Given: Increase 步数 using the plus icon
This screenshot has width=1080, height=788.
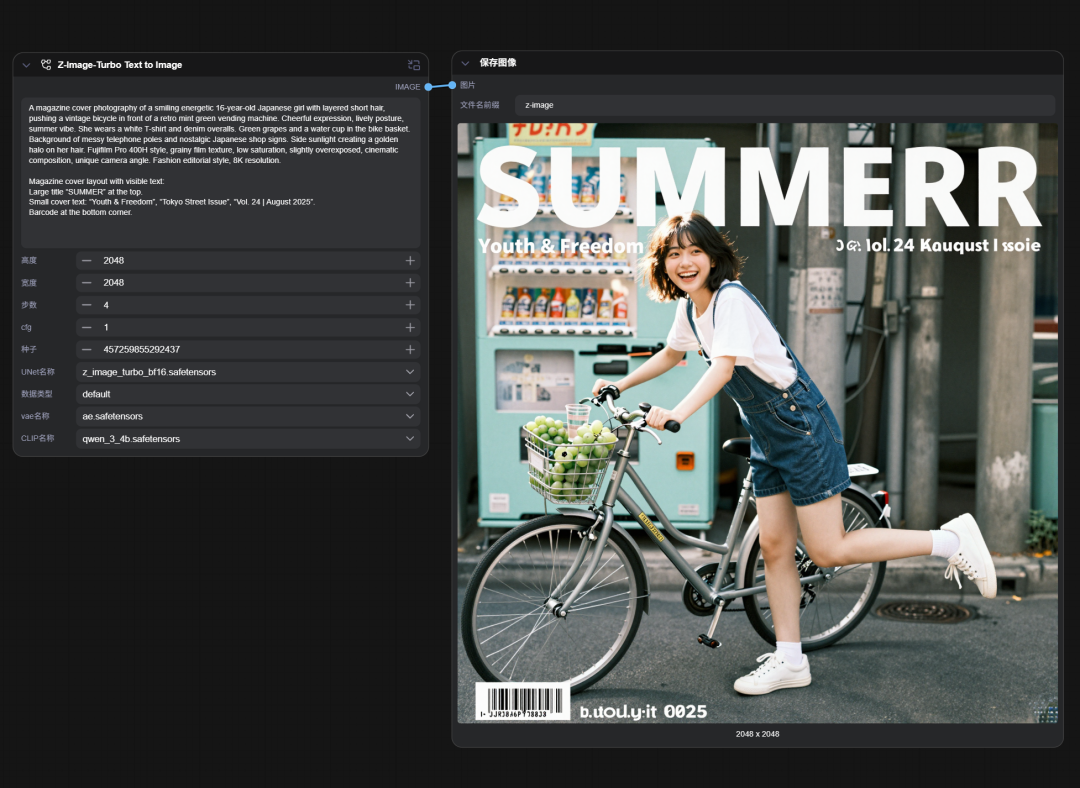Looking at the screenshot, I should tap(410, 305).
